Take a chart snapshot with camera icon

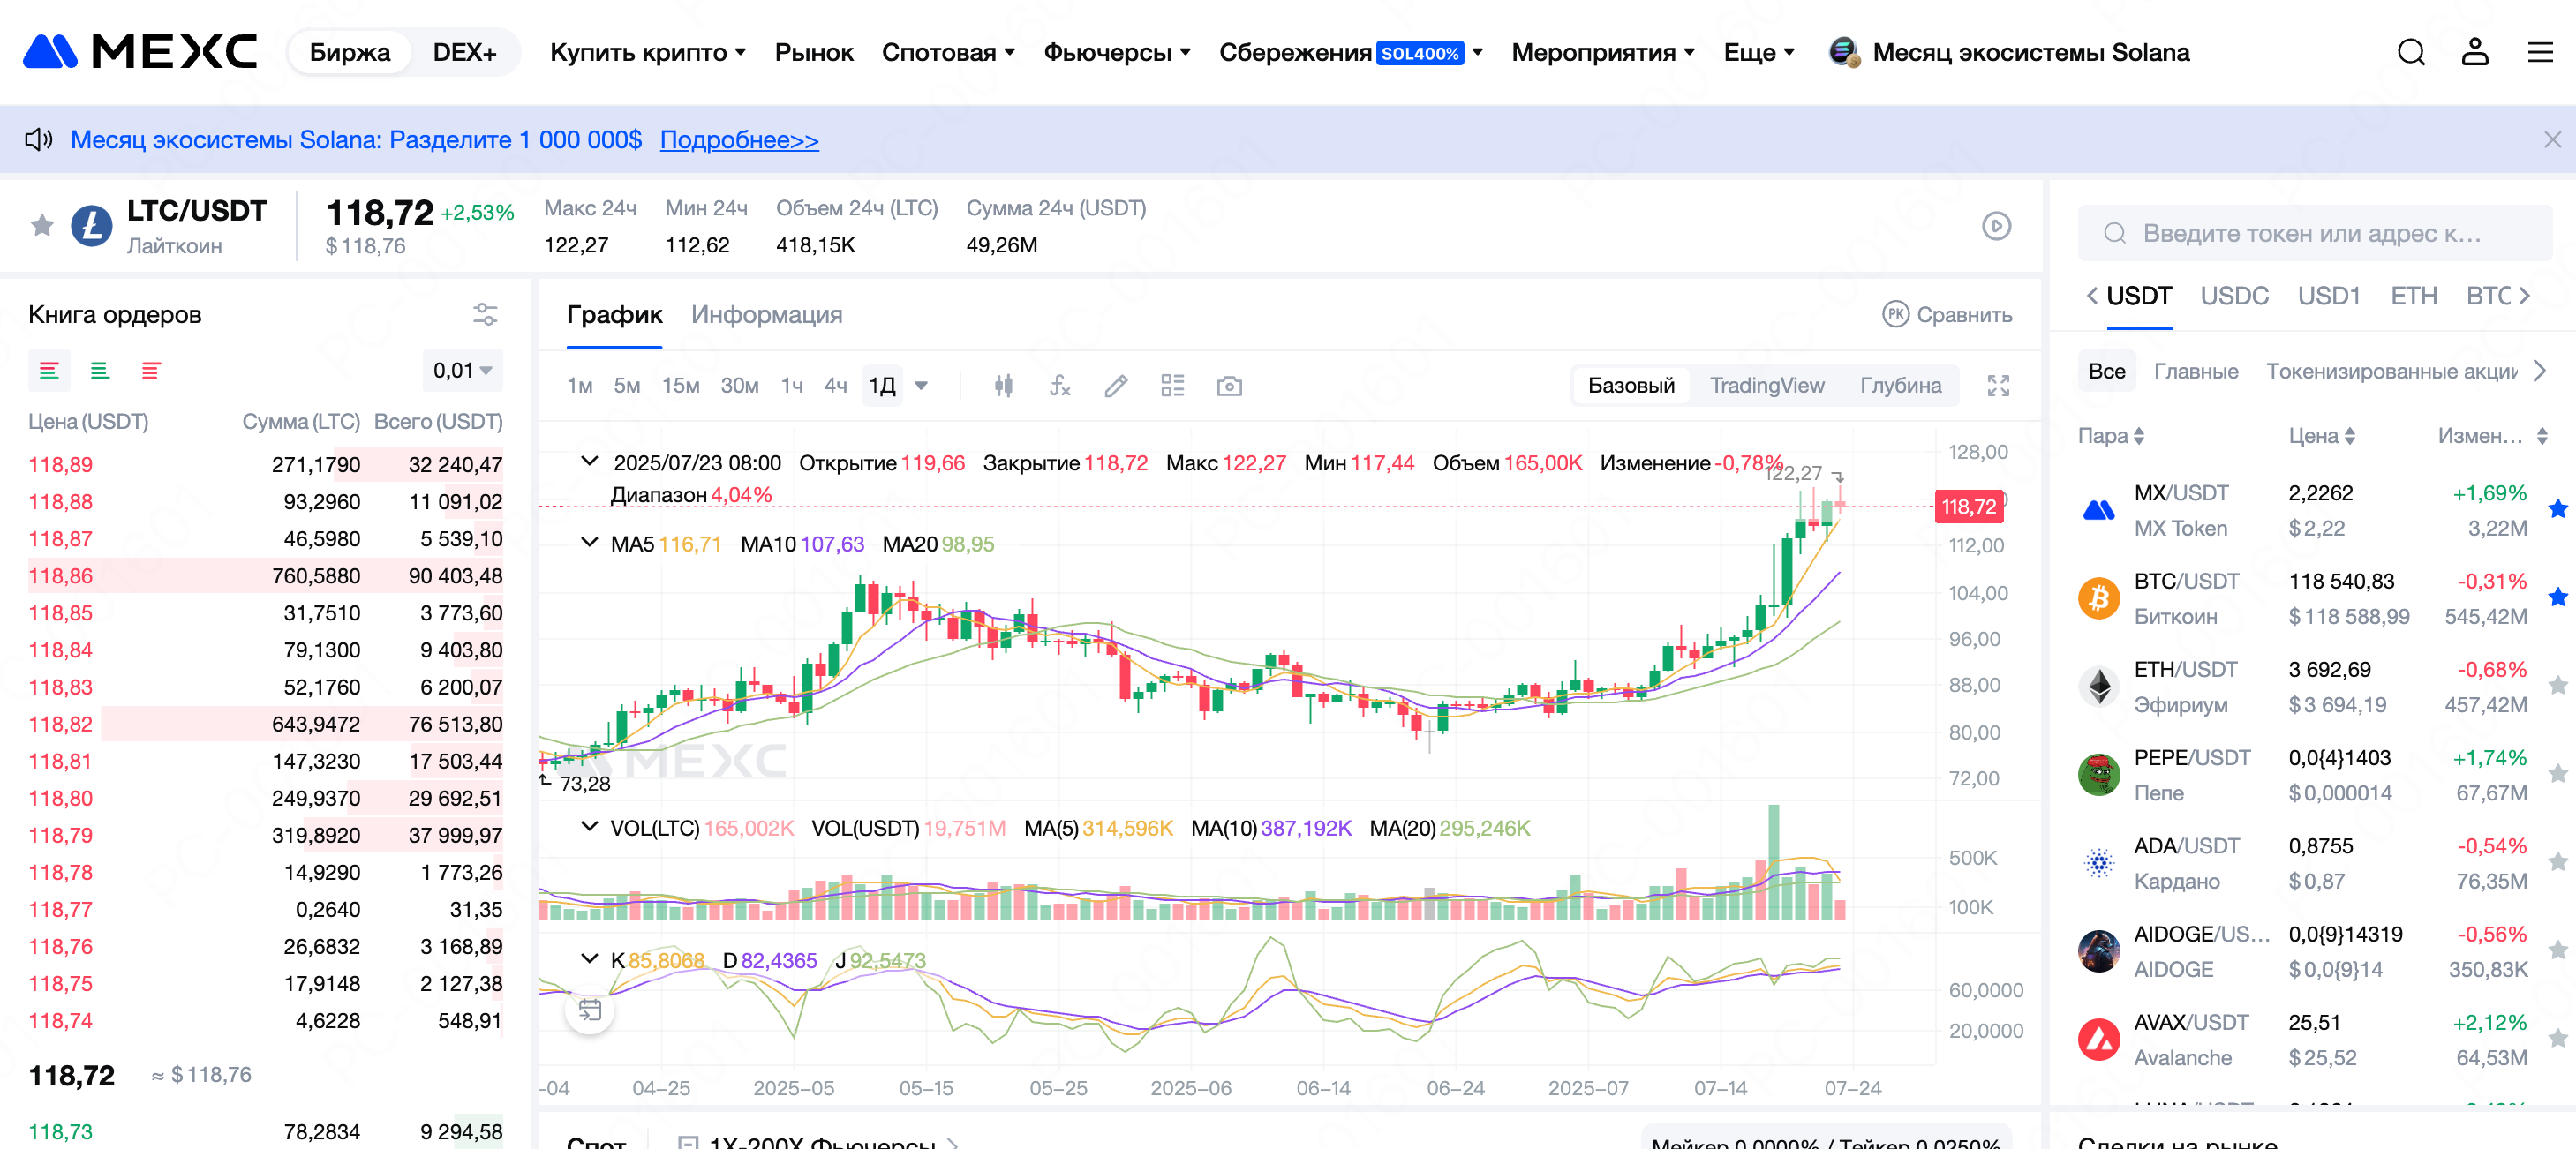pyautogui.click(x=1229, y=386)
